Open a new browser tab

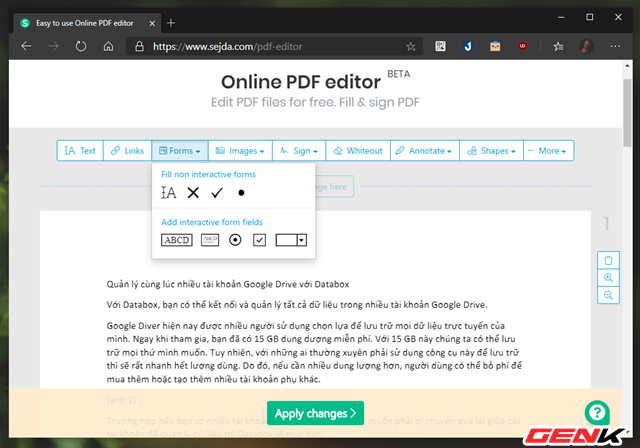171,23
